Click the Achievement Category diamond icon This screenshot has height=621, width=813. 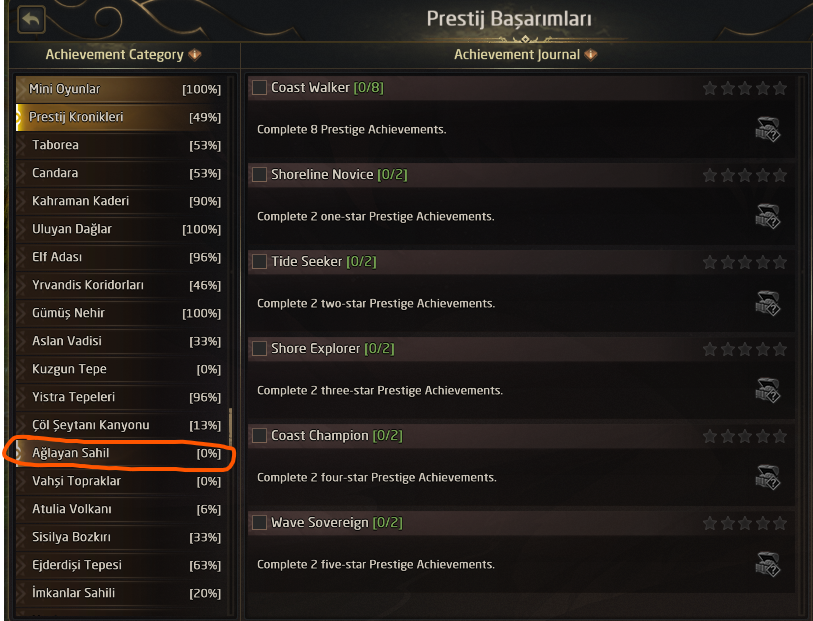click(x=195, y=54)
